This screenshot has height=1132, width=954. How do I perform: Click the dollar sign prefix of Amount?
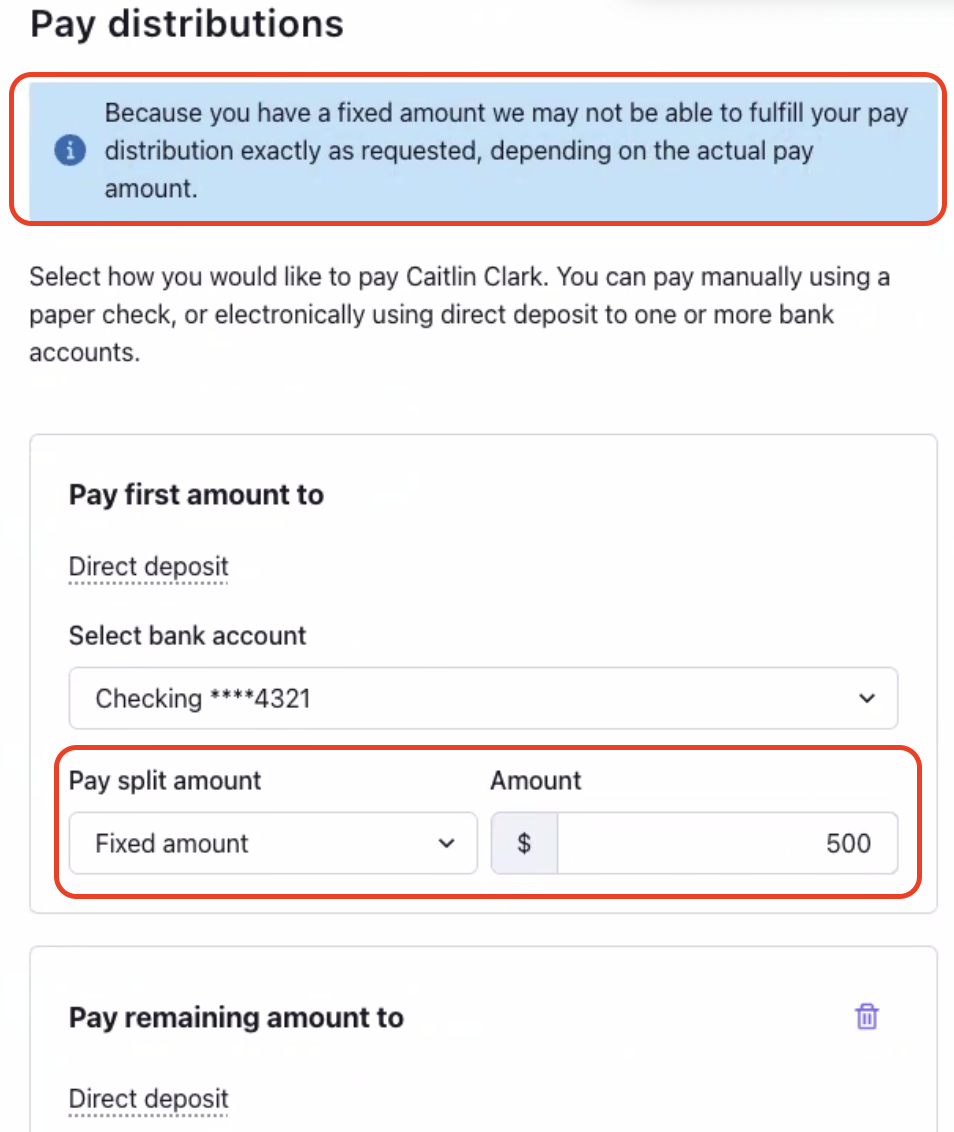[x=524, y=843]
